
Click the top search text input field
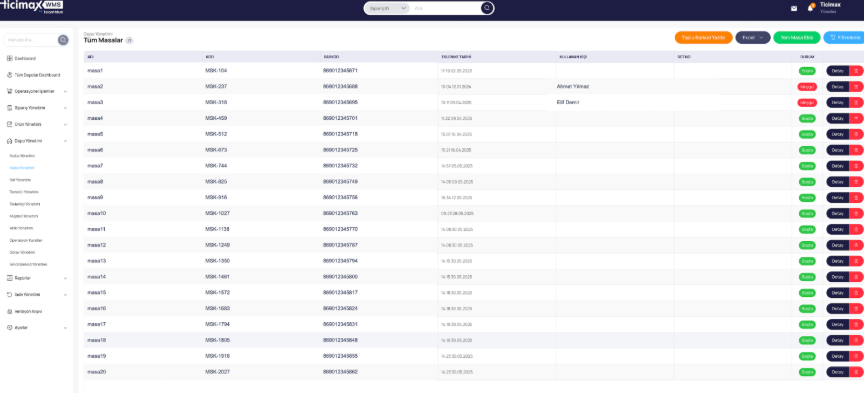pyautogui.click(x=445, y=8)
